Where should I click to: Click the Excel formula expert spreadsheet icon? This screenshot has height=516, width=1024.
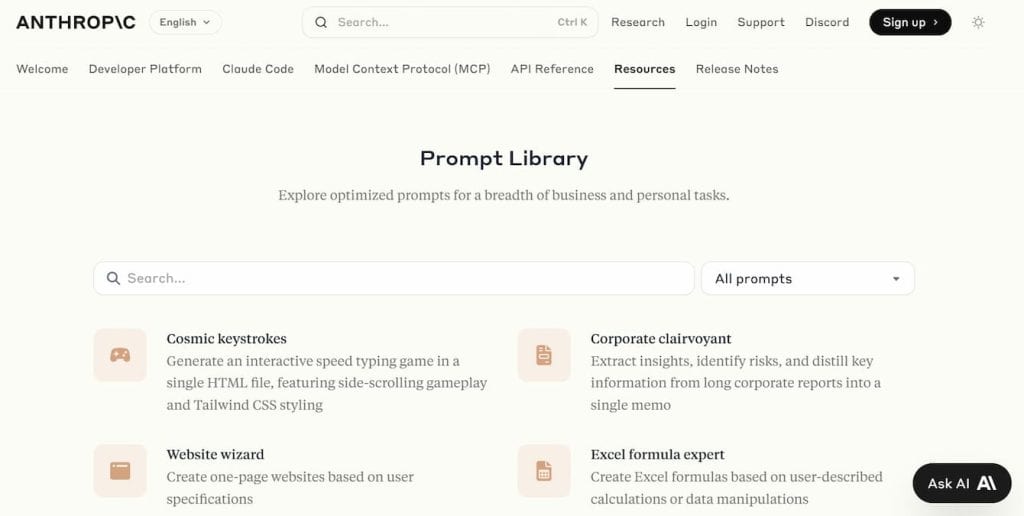click(544, 471)
